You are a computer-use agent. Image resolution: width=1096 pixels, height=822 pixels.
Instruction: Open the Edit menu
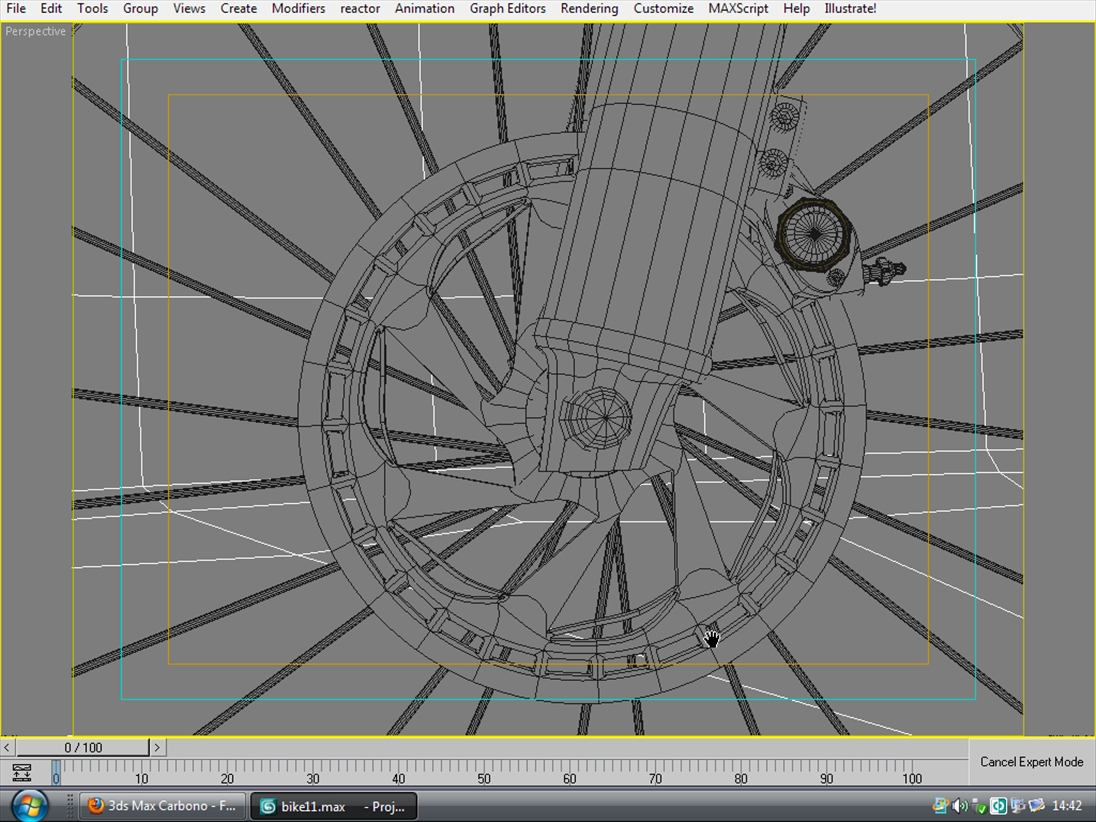click(50, 8)
